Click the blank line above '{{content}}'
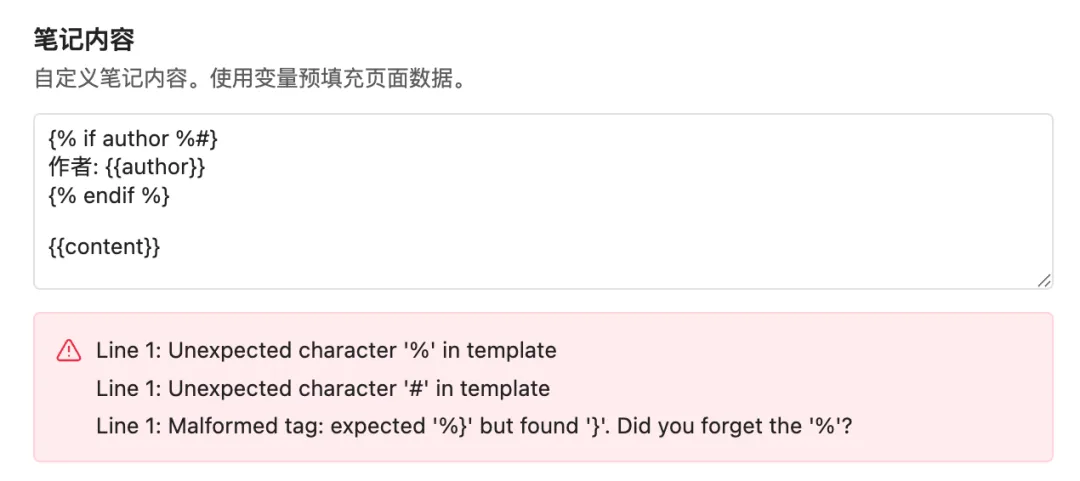1080x481 pixels. coord(543,222)
